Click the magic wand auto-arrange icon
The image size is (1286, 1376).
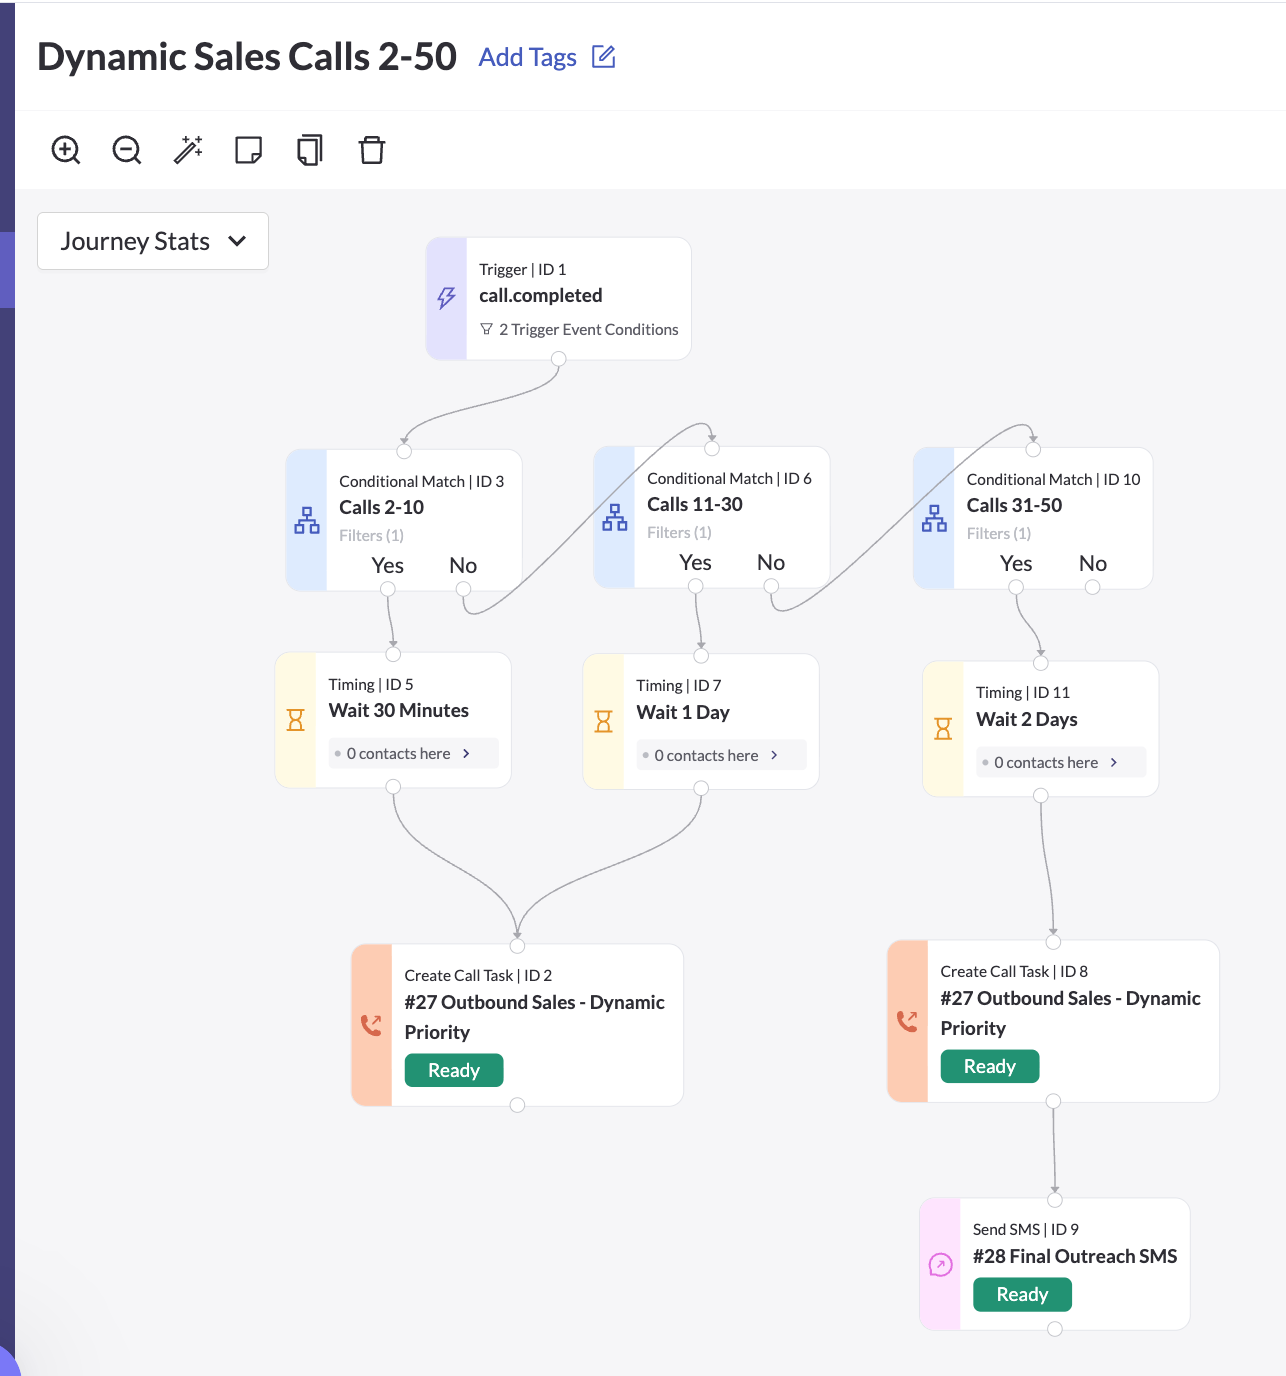coord(188,150)
